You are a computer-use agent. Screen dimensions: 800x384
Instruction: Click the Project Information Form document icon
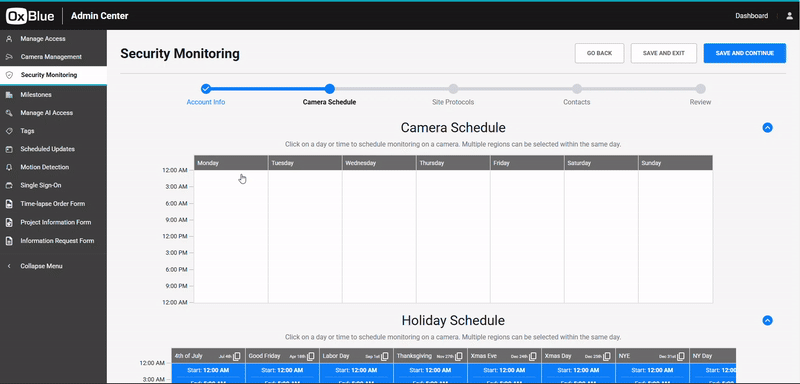coord(9,222)
